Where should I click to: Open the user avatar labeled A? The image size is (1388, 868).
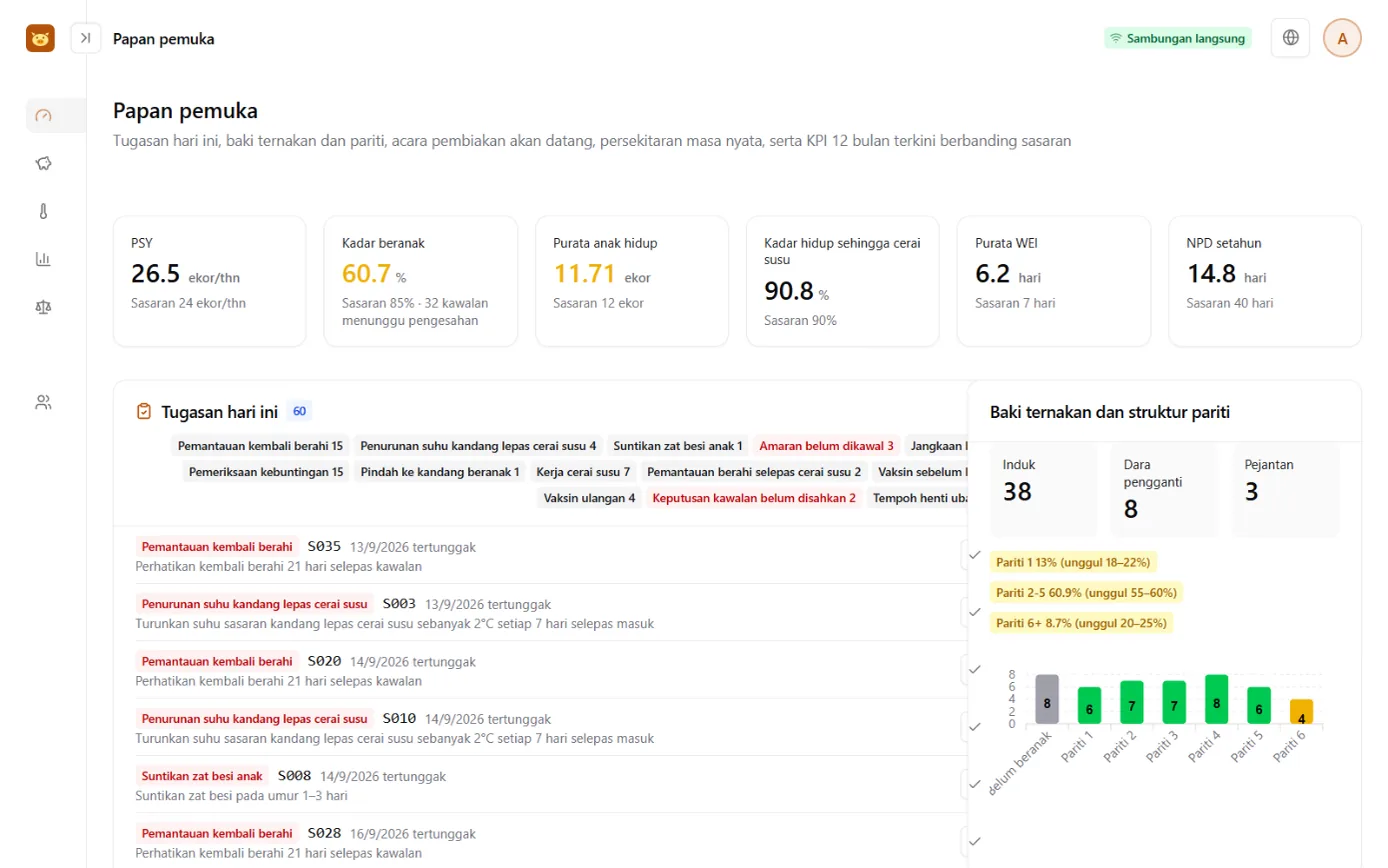coord(1342,38)
